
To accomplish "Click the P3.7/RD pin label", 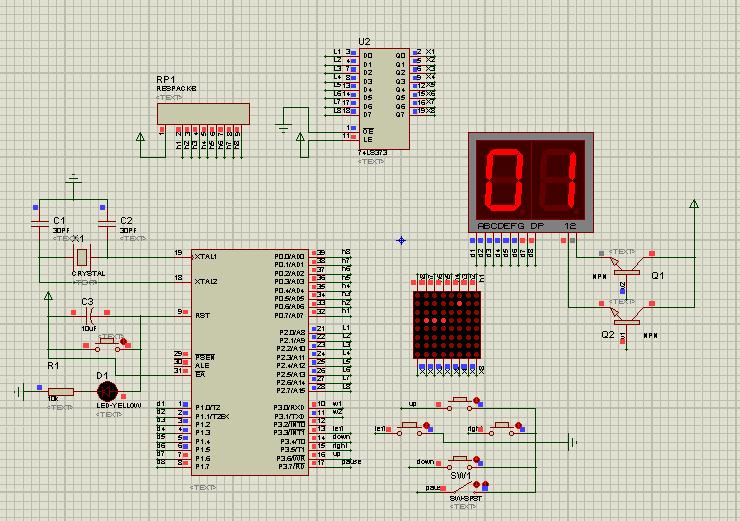I will coord(291,467).
